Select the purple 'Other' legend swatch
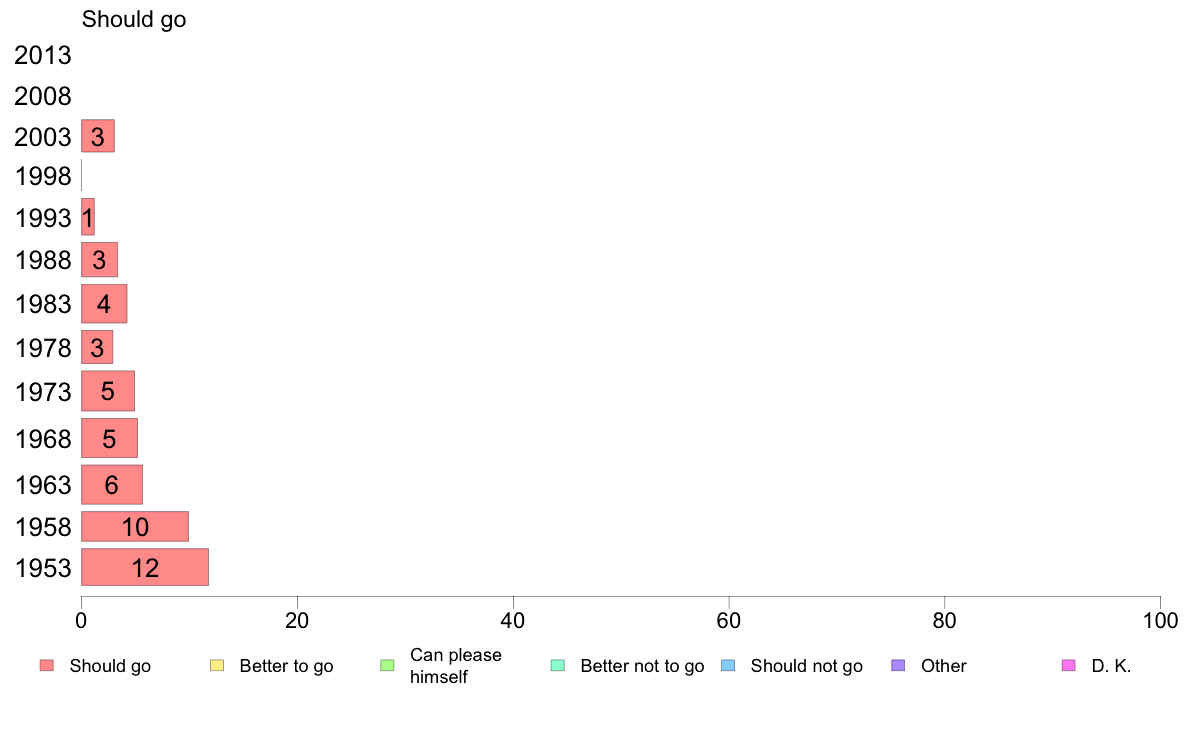The width and height of the screenshot is (1188, 736). click(x=898, y=666)
